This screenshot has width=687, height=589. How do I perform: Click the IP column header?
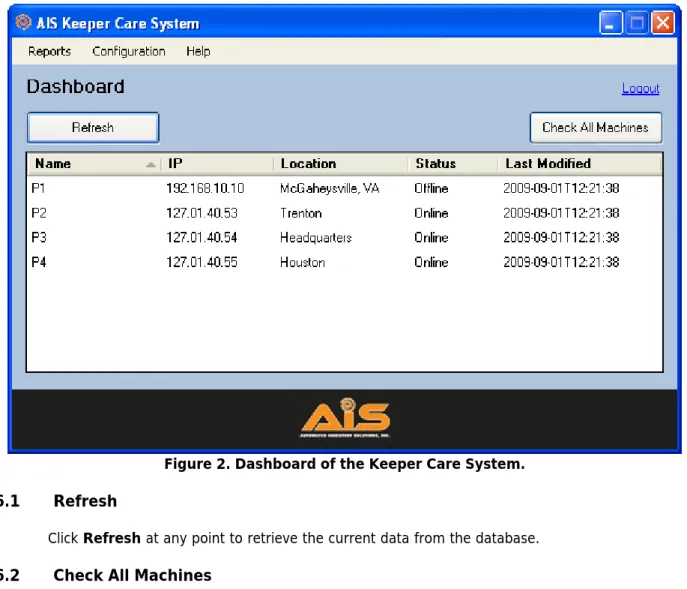pyautogui.click(x=217, y=164)
